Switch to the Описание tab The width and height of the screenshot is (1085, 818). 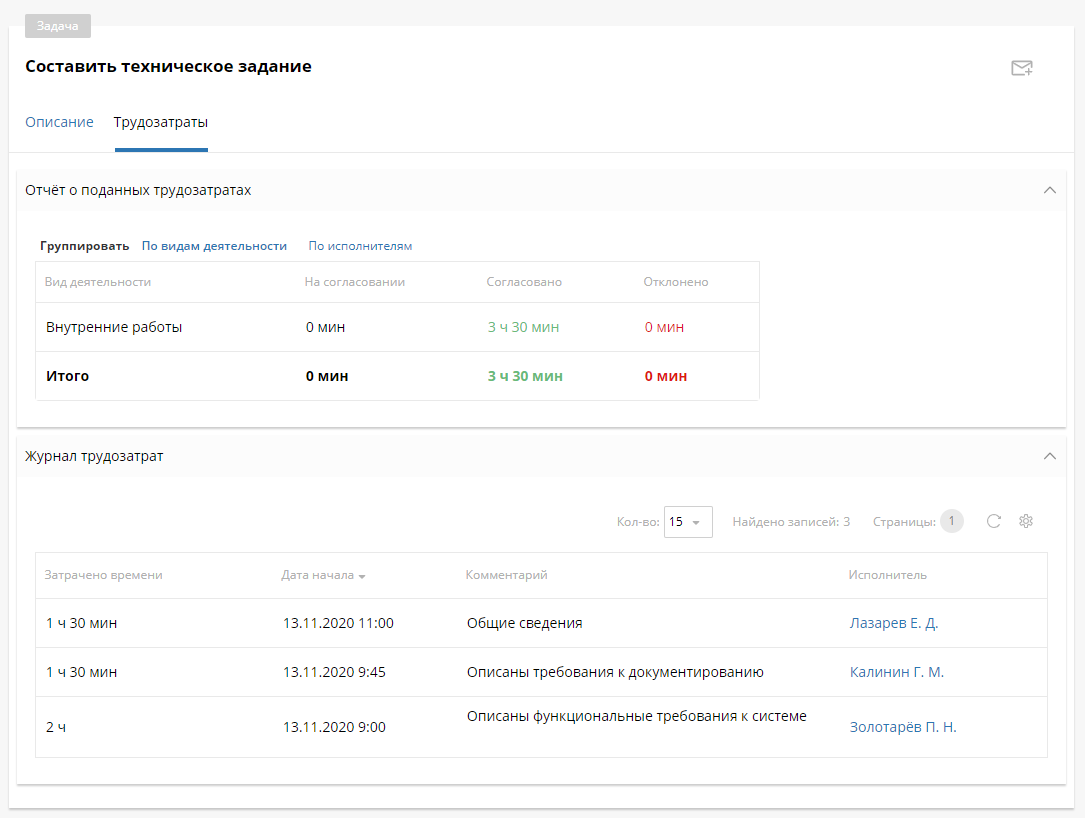pos(59,122)
